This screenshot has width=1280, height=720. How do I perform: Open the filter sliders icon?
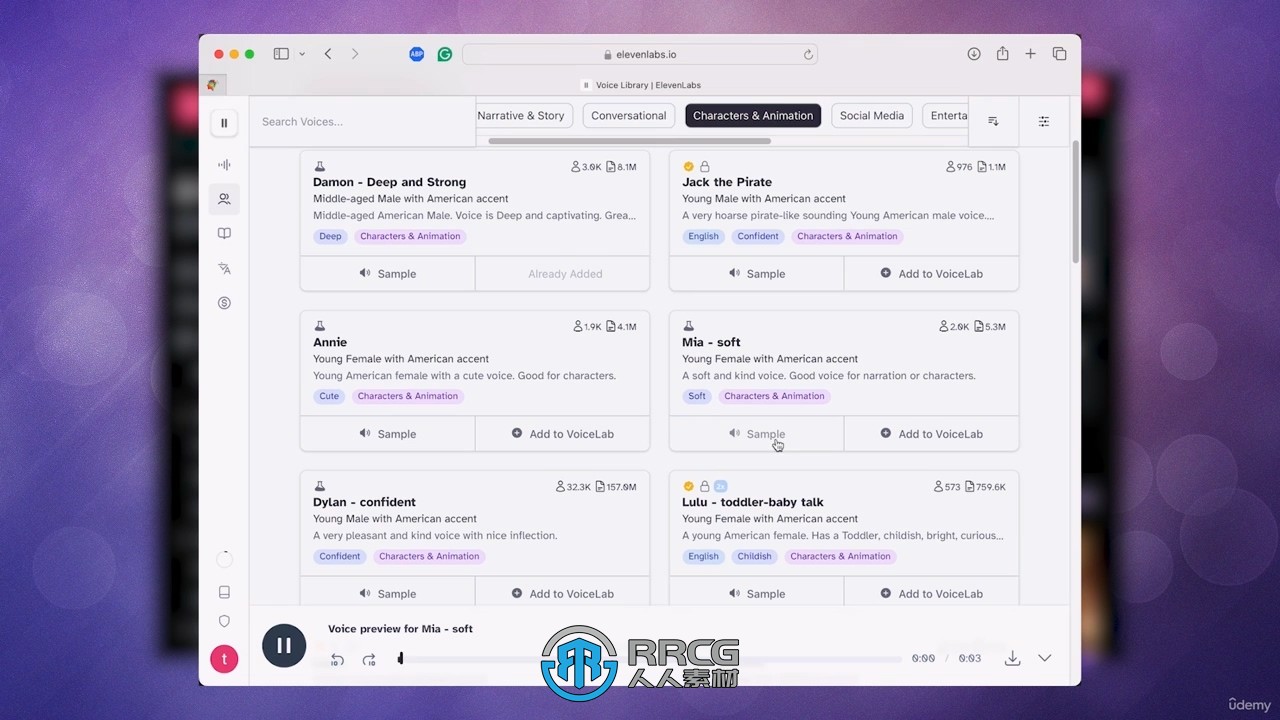click(1044, 121)
